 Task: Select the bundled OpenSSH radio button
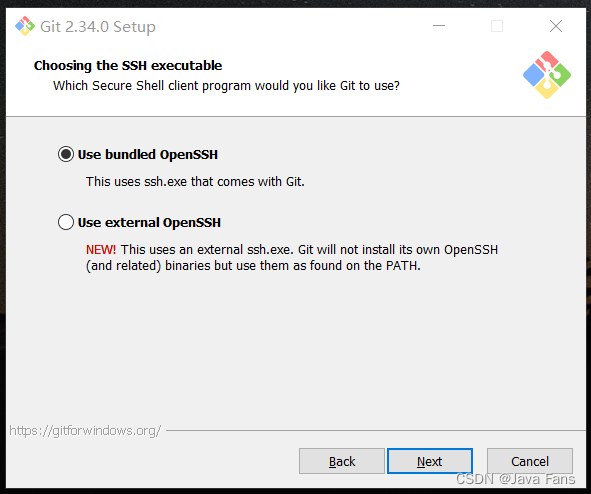click(x=66, y=154)
